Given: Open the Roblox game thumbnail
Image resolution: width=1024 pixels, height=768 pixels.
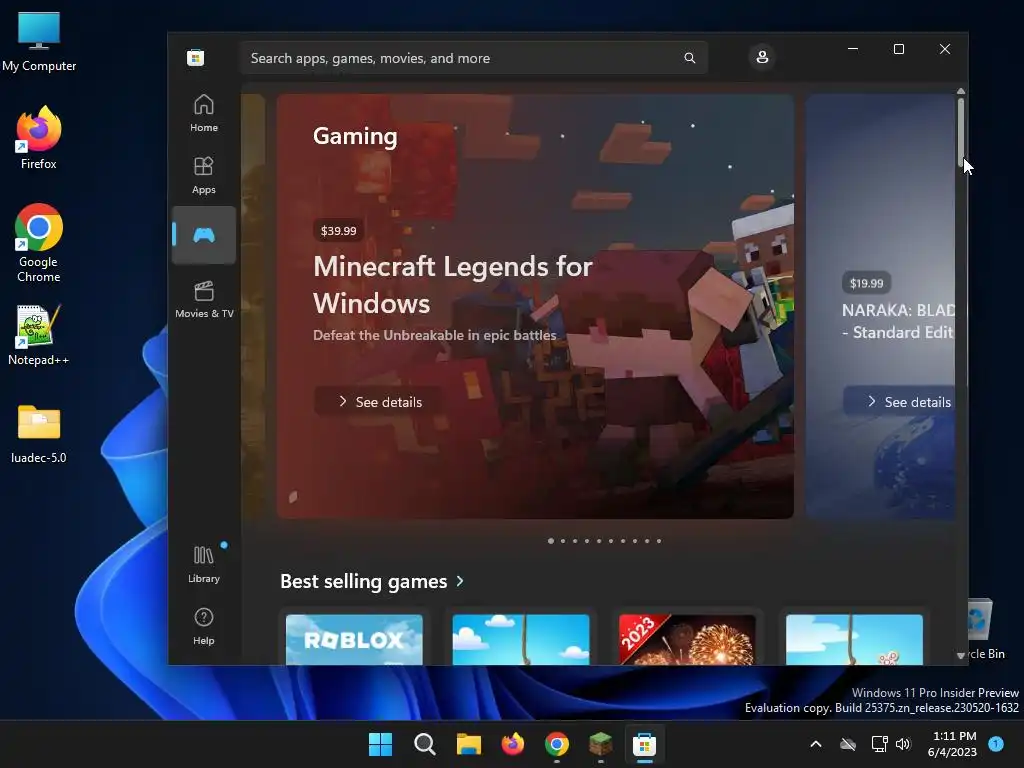Looking at the screenshot, I should pos(355,639).
